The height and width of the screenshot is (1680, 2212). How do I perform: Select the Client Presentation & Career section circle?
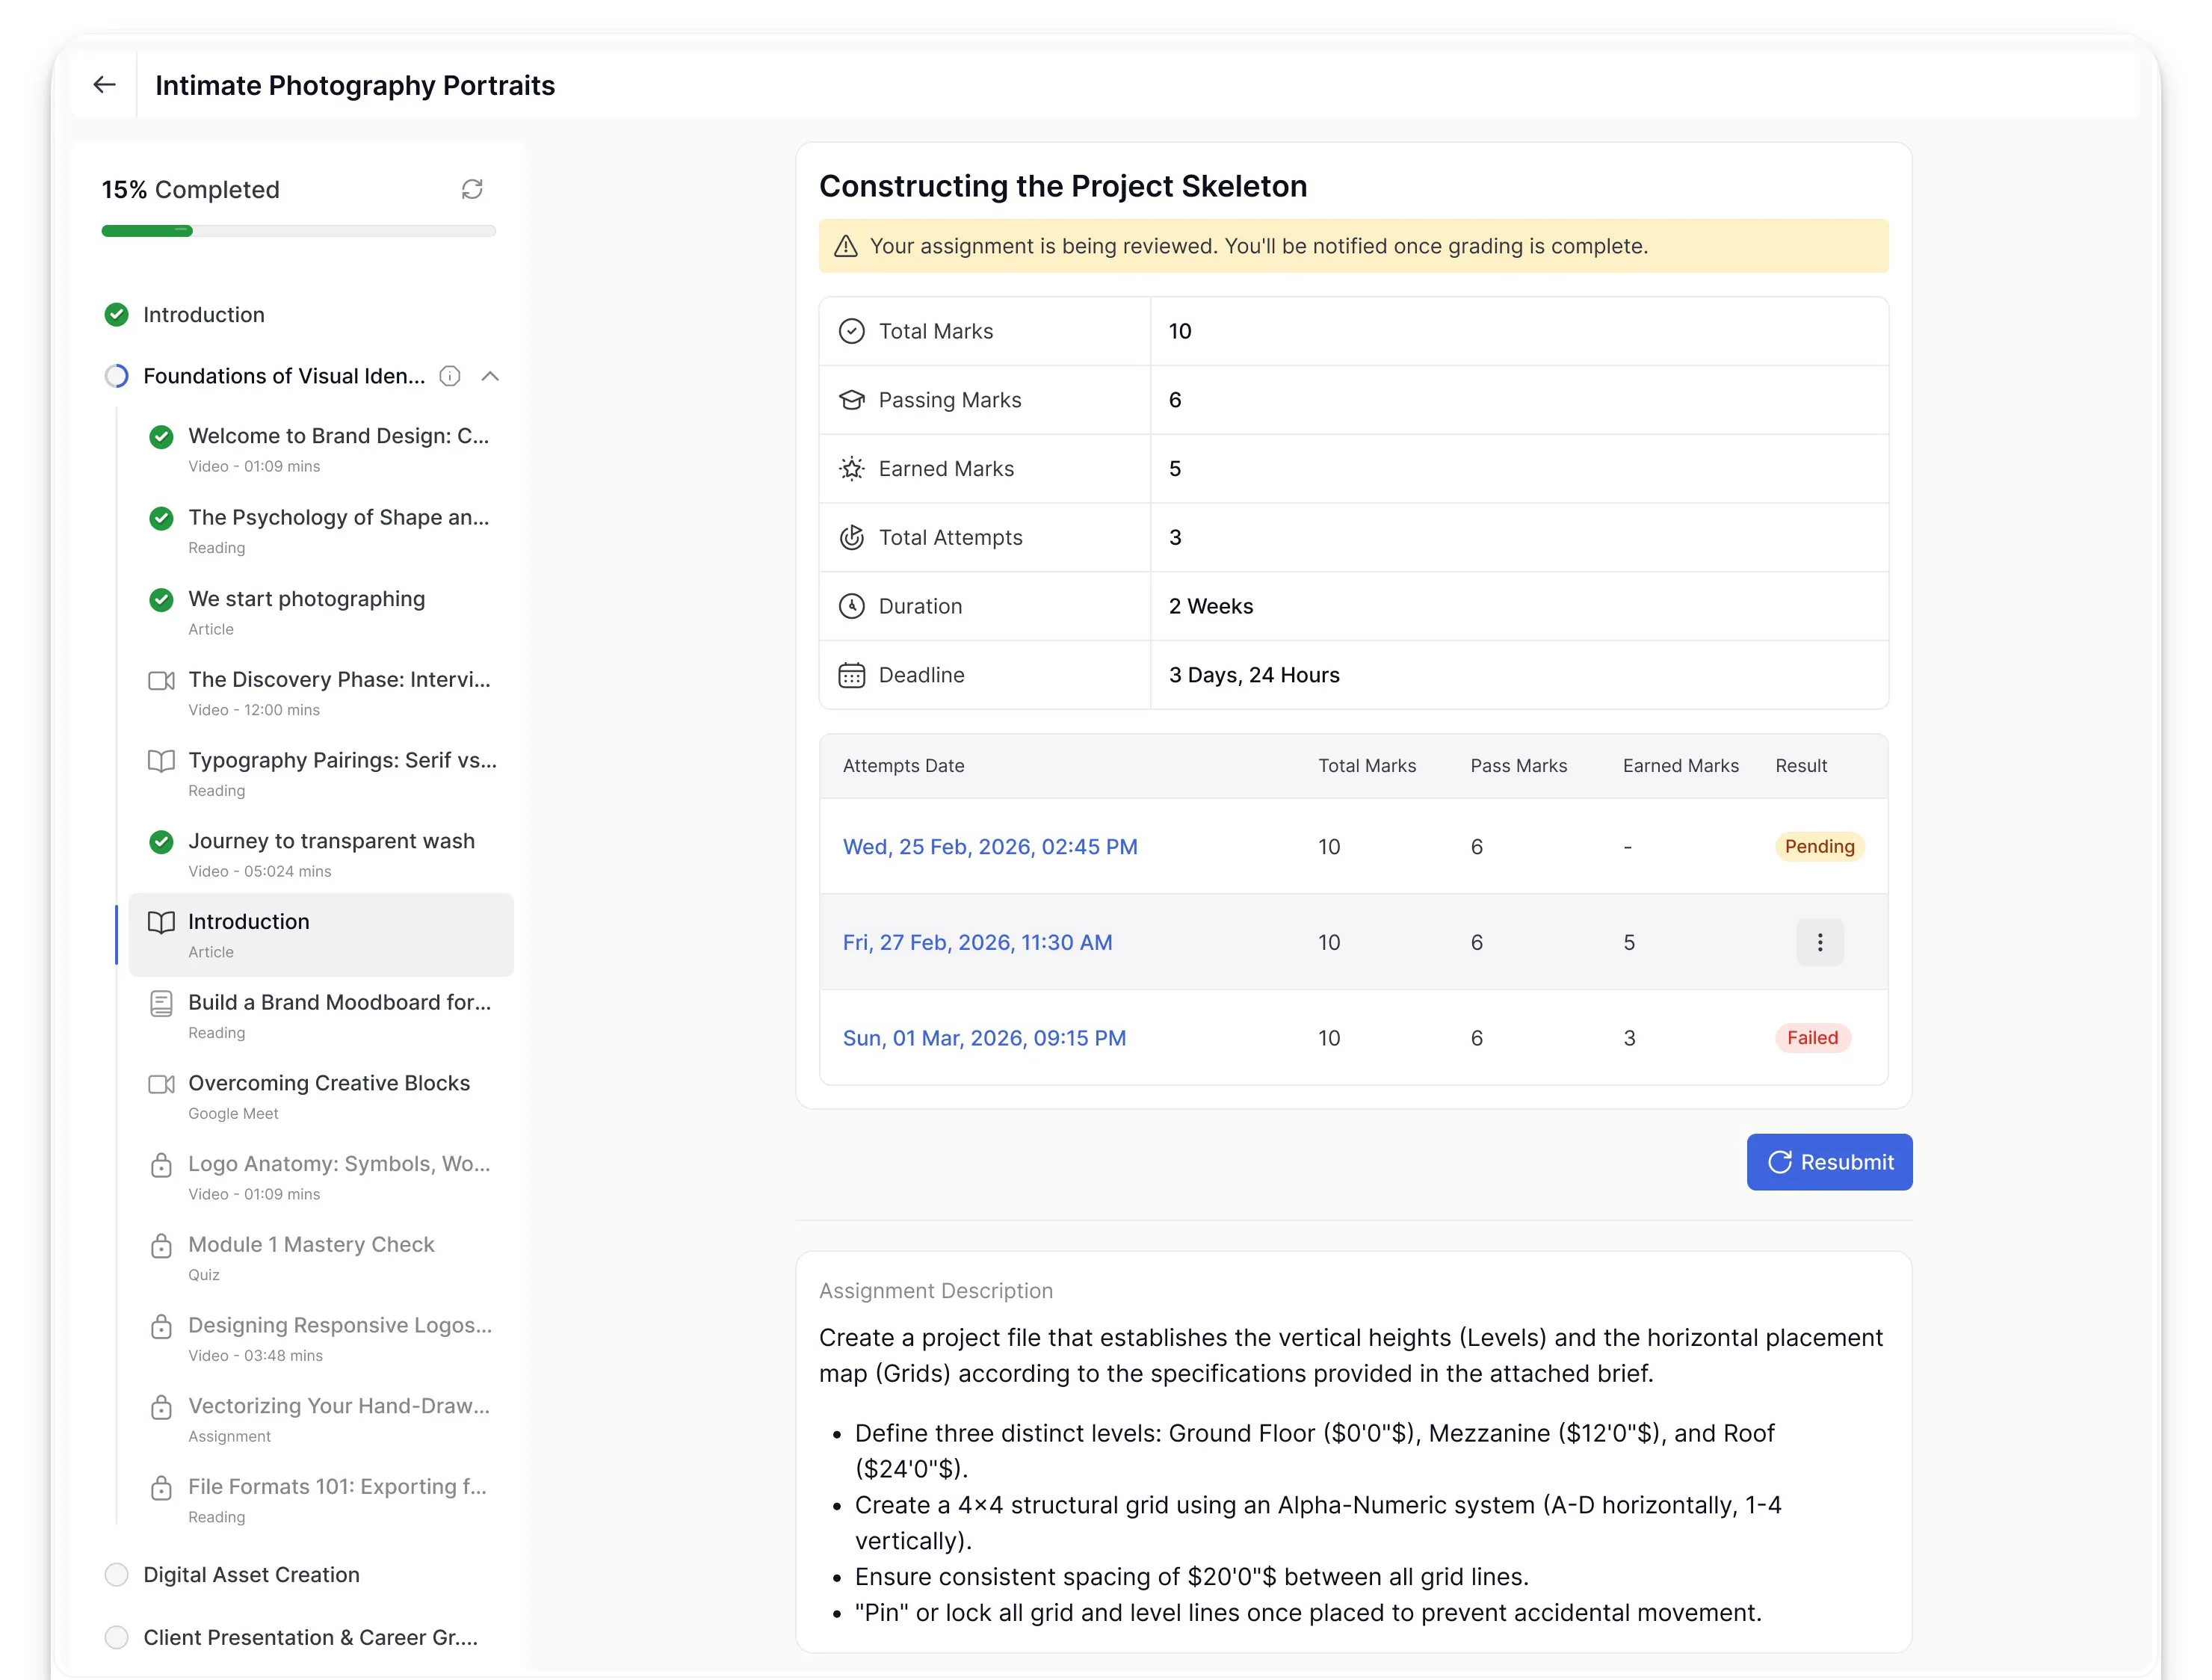click(x=117, y=1637)
